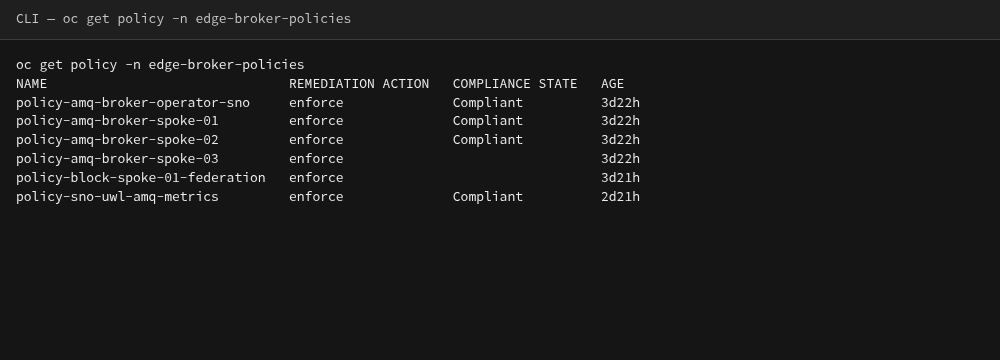This screenshot has width=1000, height=360.
Task: Click the NAME column header
Action: [31, 84]
